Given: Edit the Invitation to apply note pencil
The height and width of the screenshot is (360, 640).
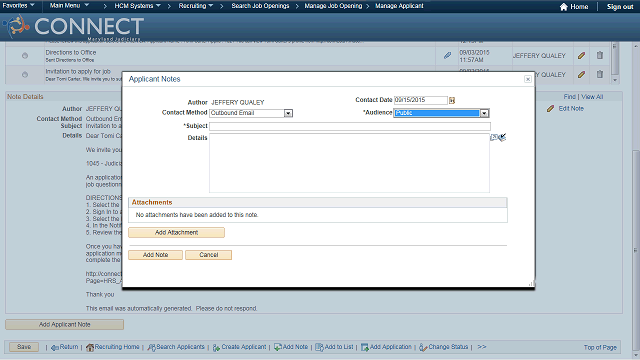Looking at the screenshot, I should 582,75.
